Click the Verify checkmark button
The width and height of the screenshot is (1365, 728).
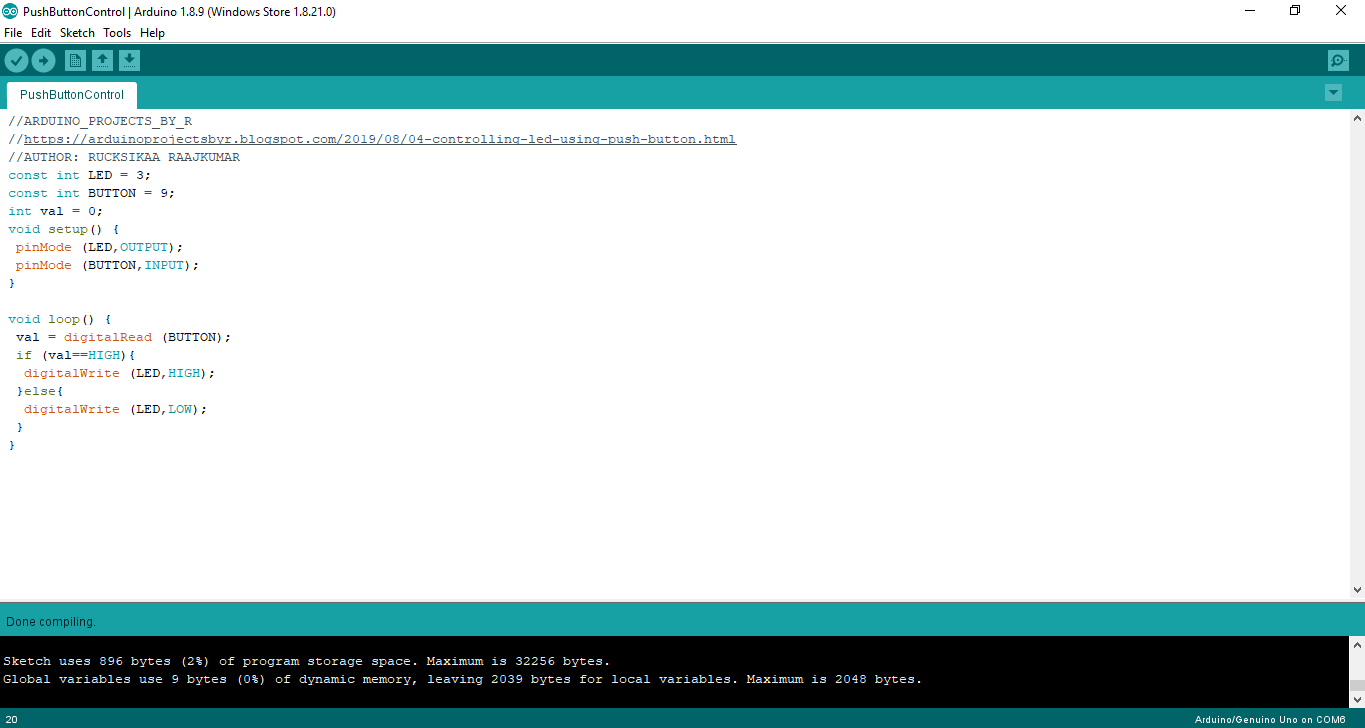pyautogui.click(x=16, y=61)
